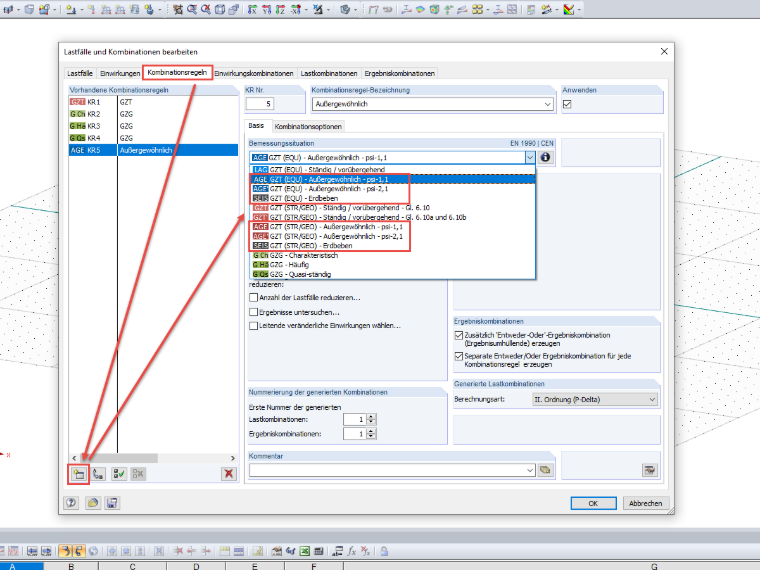Screen dimensions: 760x570
Task: Open the Berechnungsart dropdown
Action: click(652, 399)
